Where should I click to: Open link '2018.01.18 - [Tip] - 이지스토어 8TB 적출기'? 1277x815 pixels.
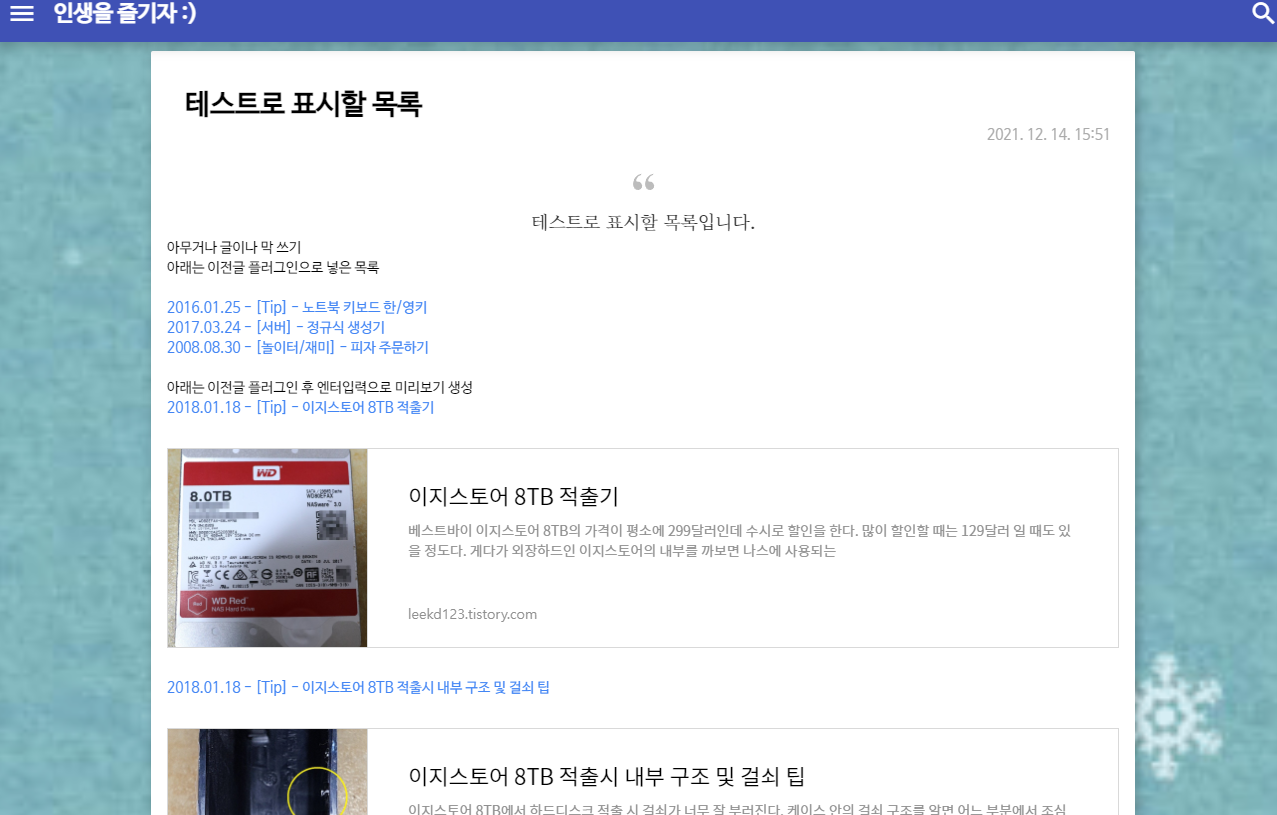(x=301, y=408)
